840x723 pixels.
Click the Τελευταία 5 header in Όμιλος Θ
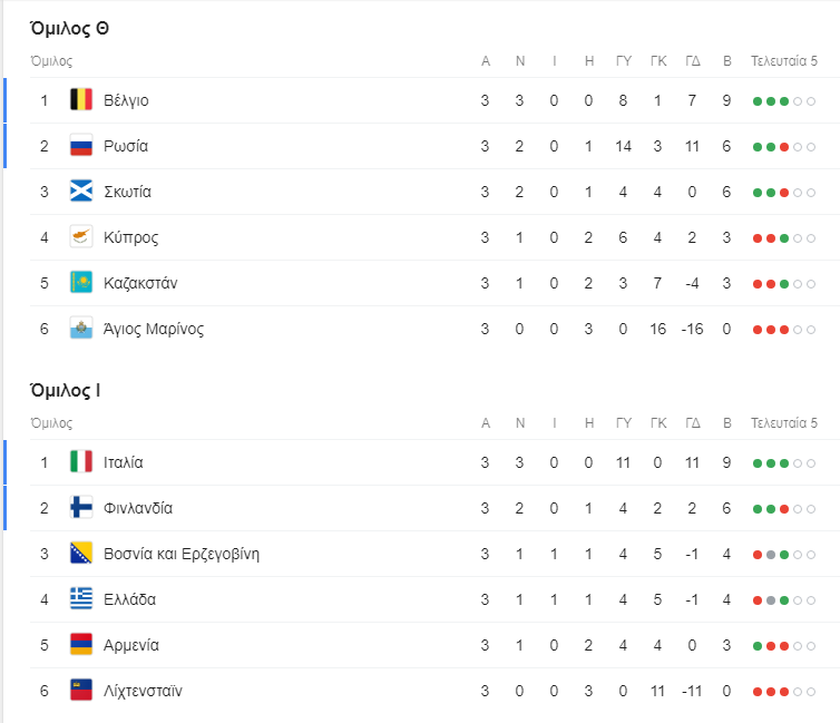coord(784,61)
